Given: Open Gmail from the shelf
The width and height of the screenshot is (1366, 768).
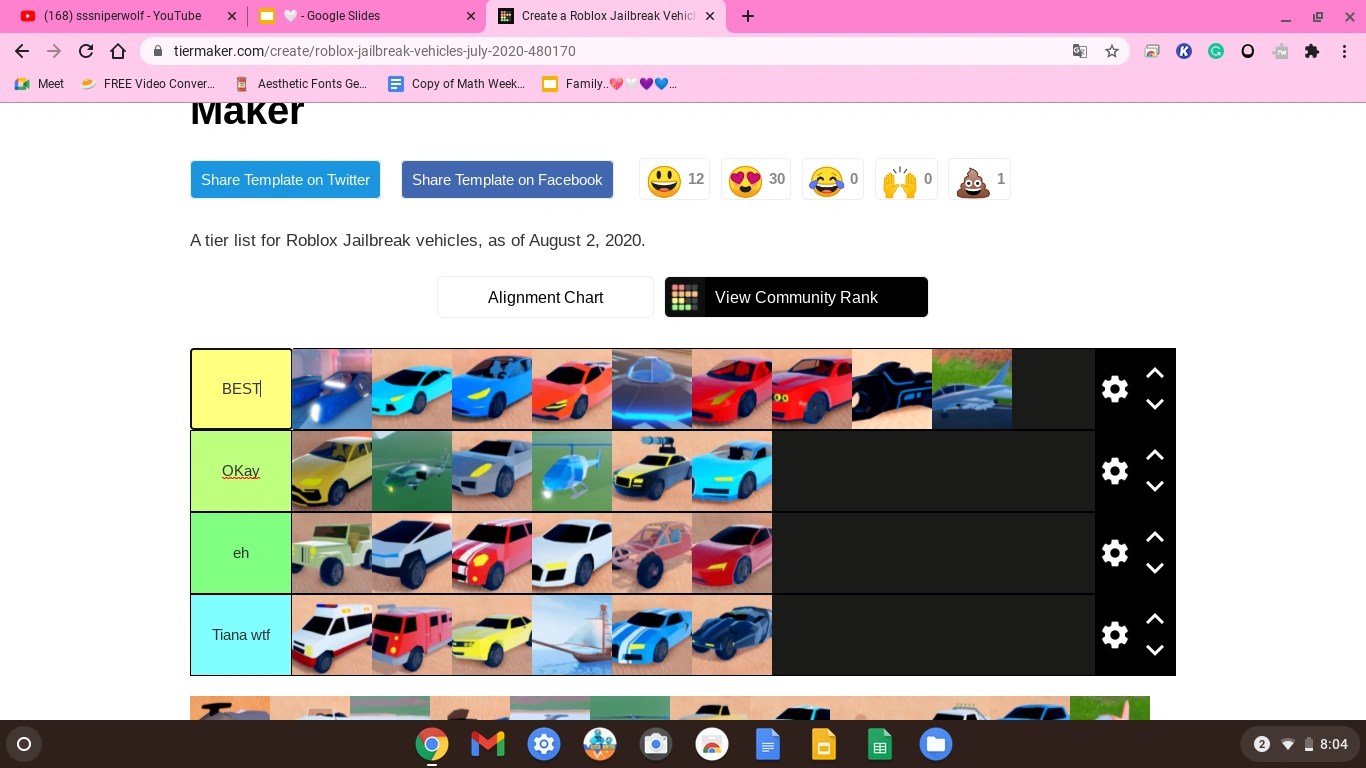Looking at the screenshot, I should coord(488,744).
